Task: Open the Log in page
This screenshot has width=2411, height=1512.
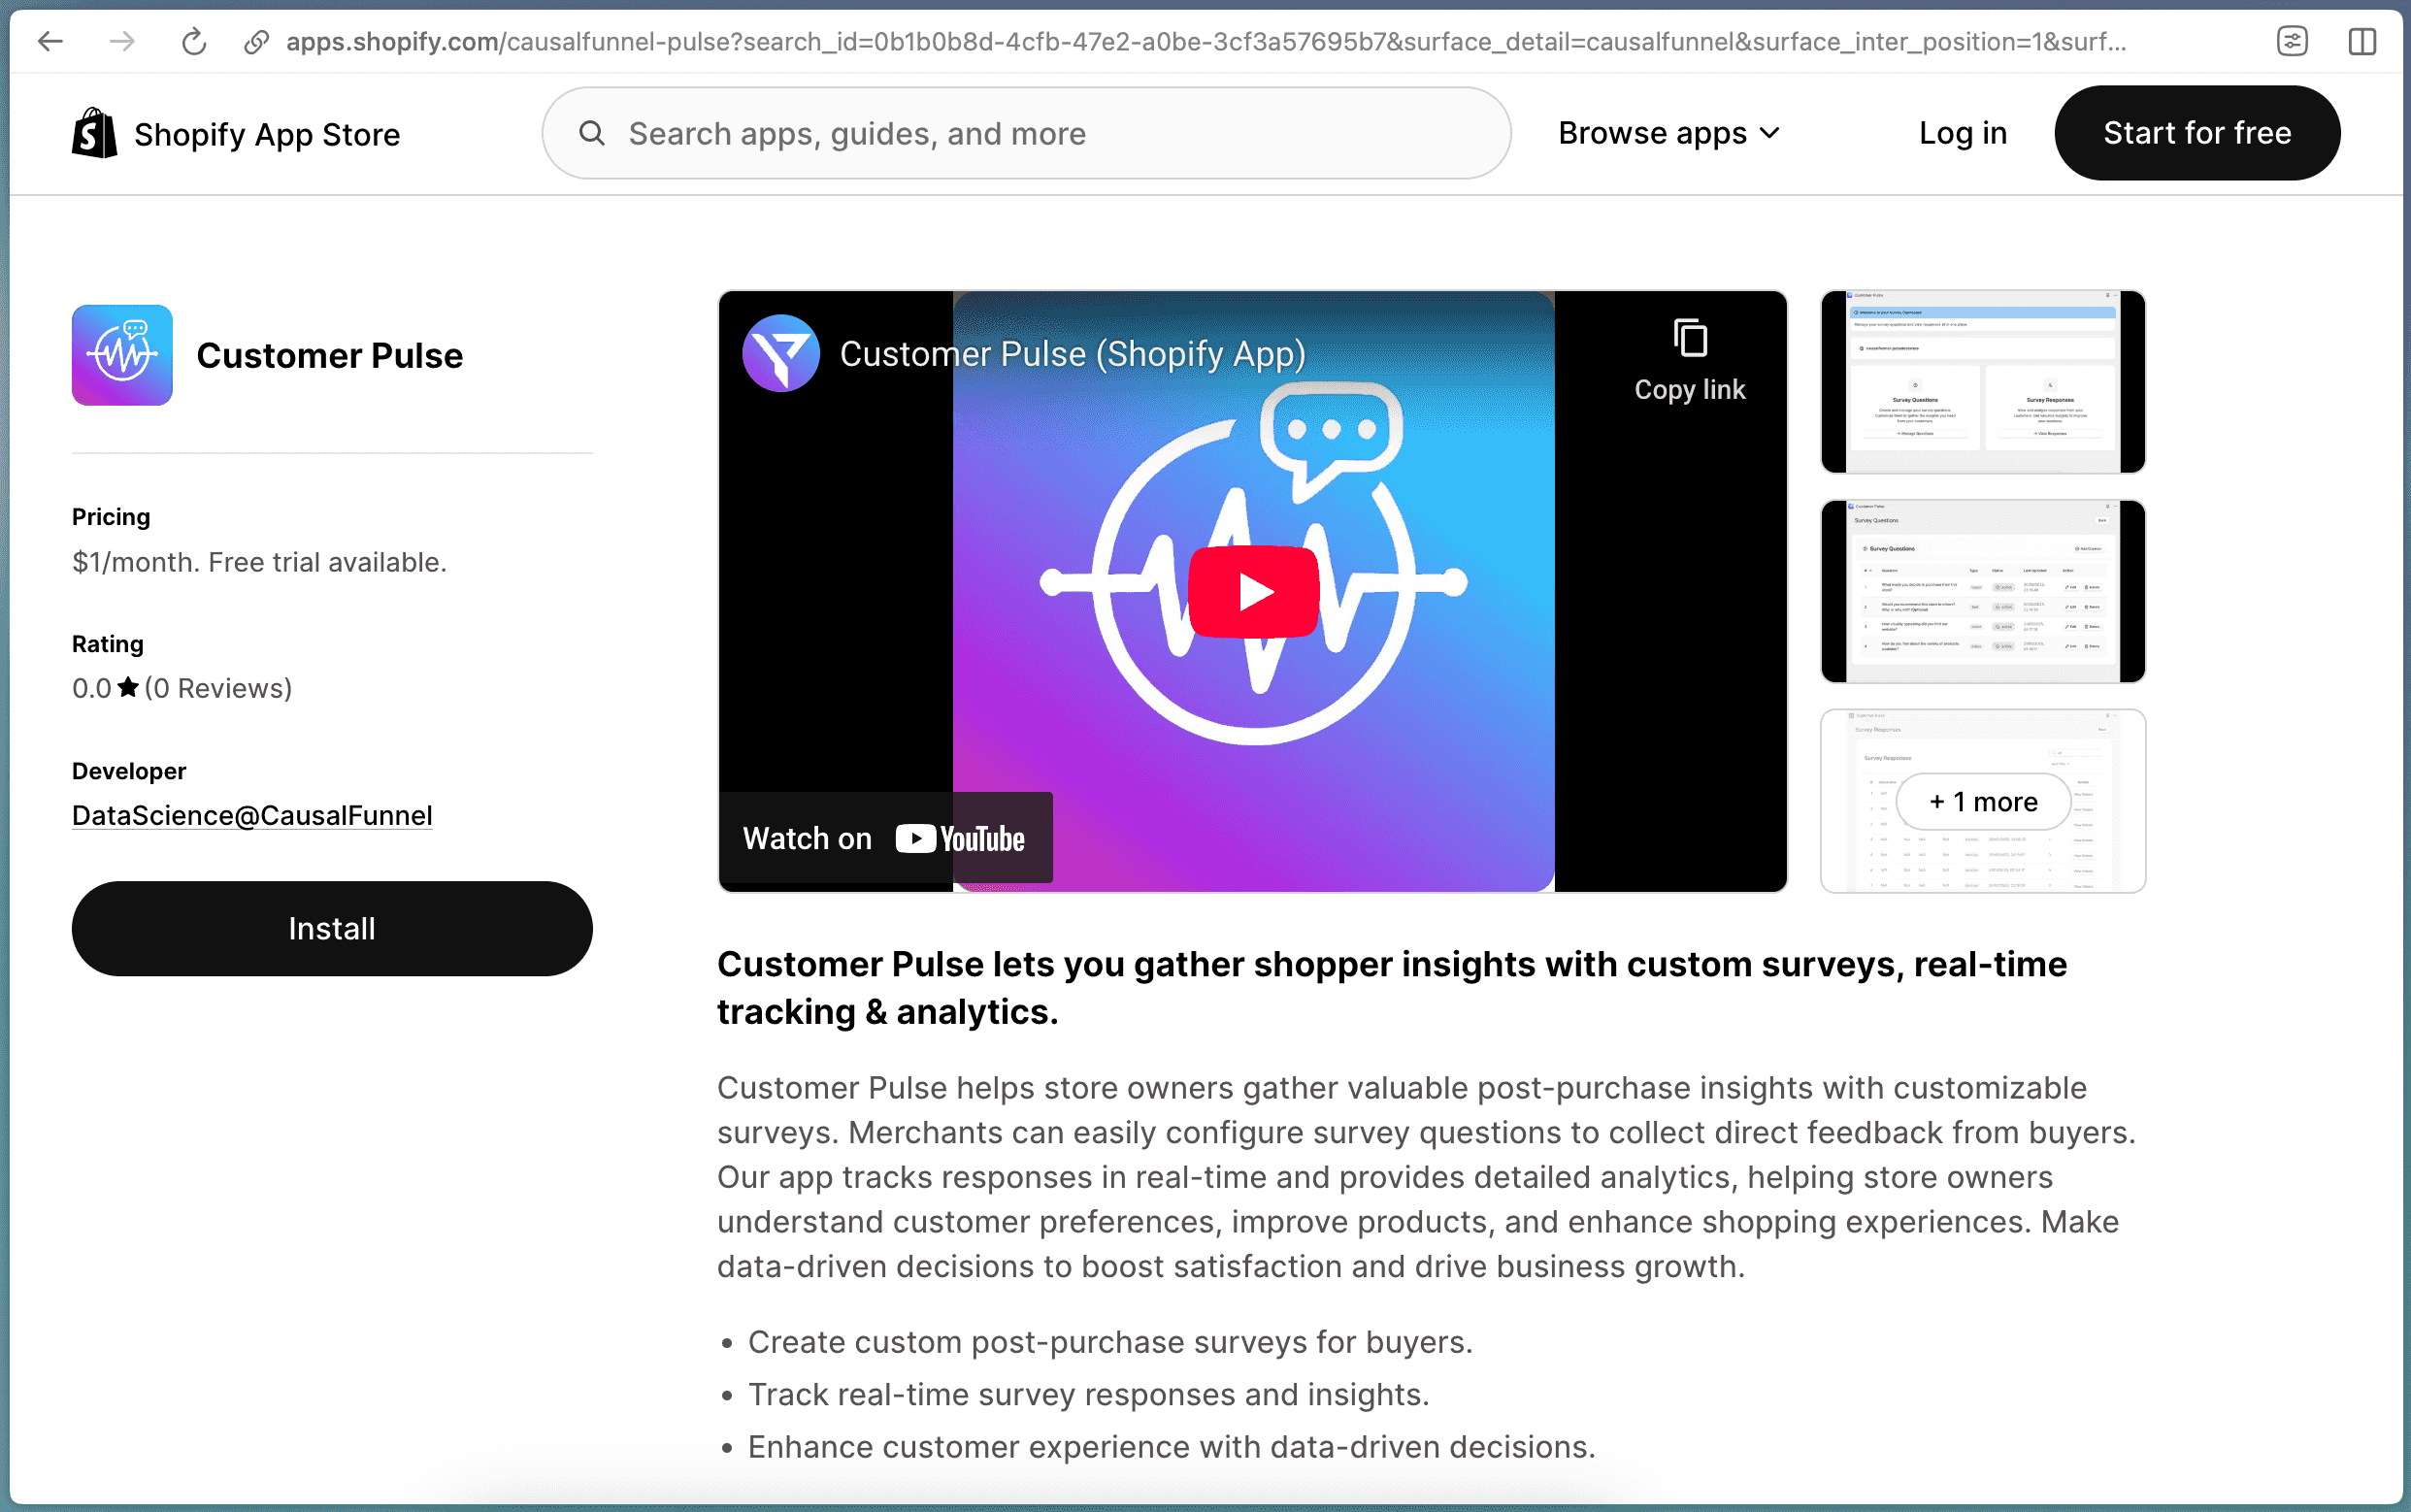Action: pyautogui.click(x=1962, y=133)
